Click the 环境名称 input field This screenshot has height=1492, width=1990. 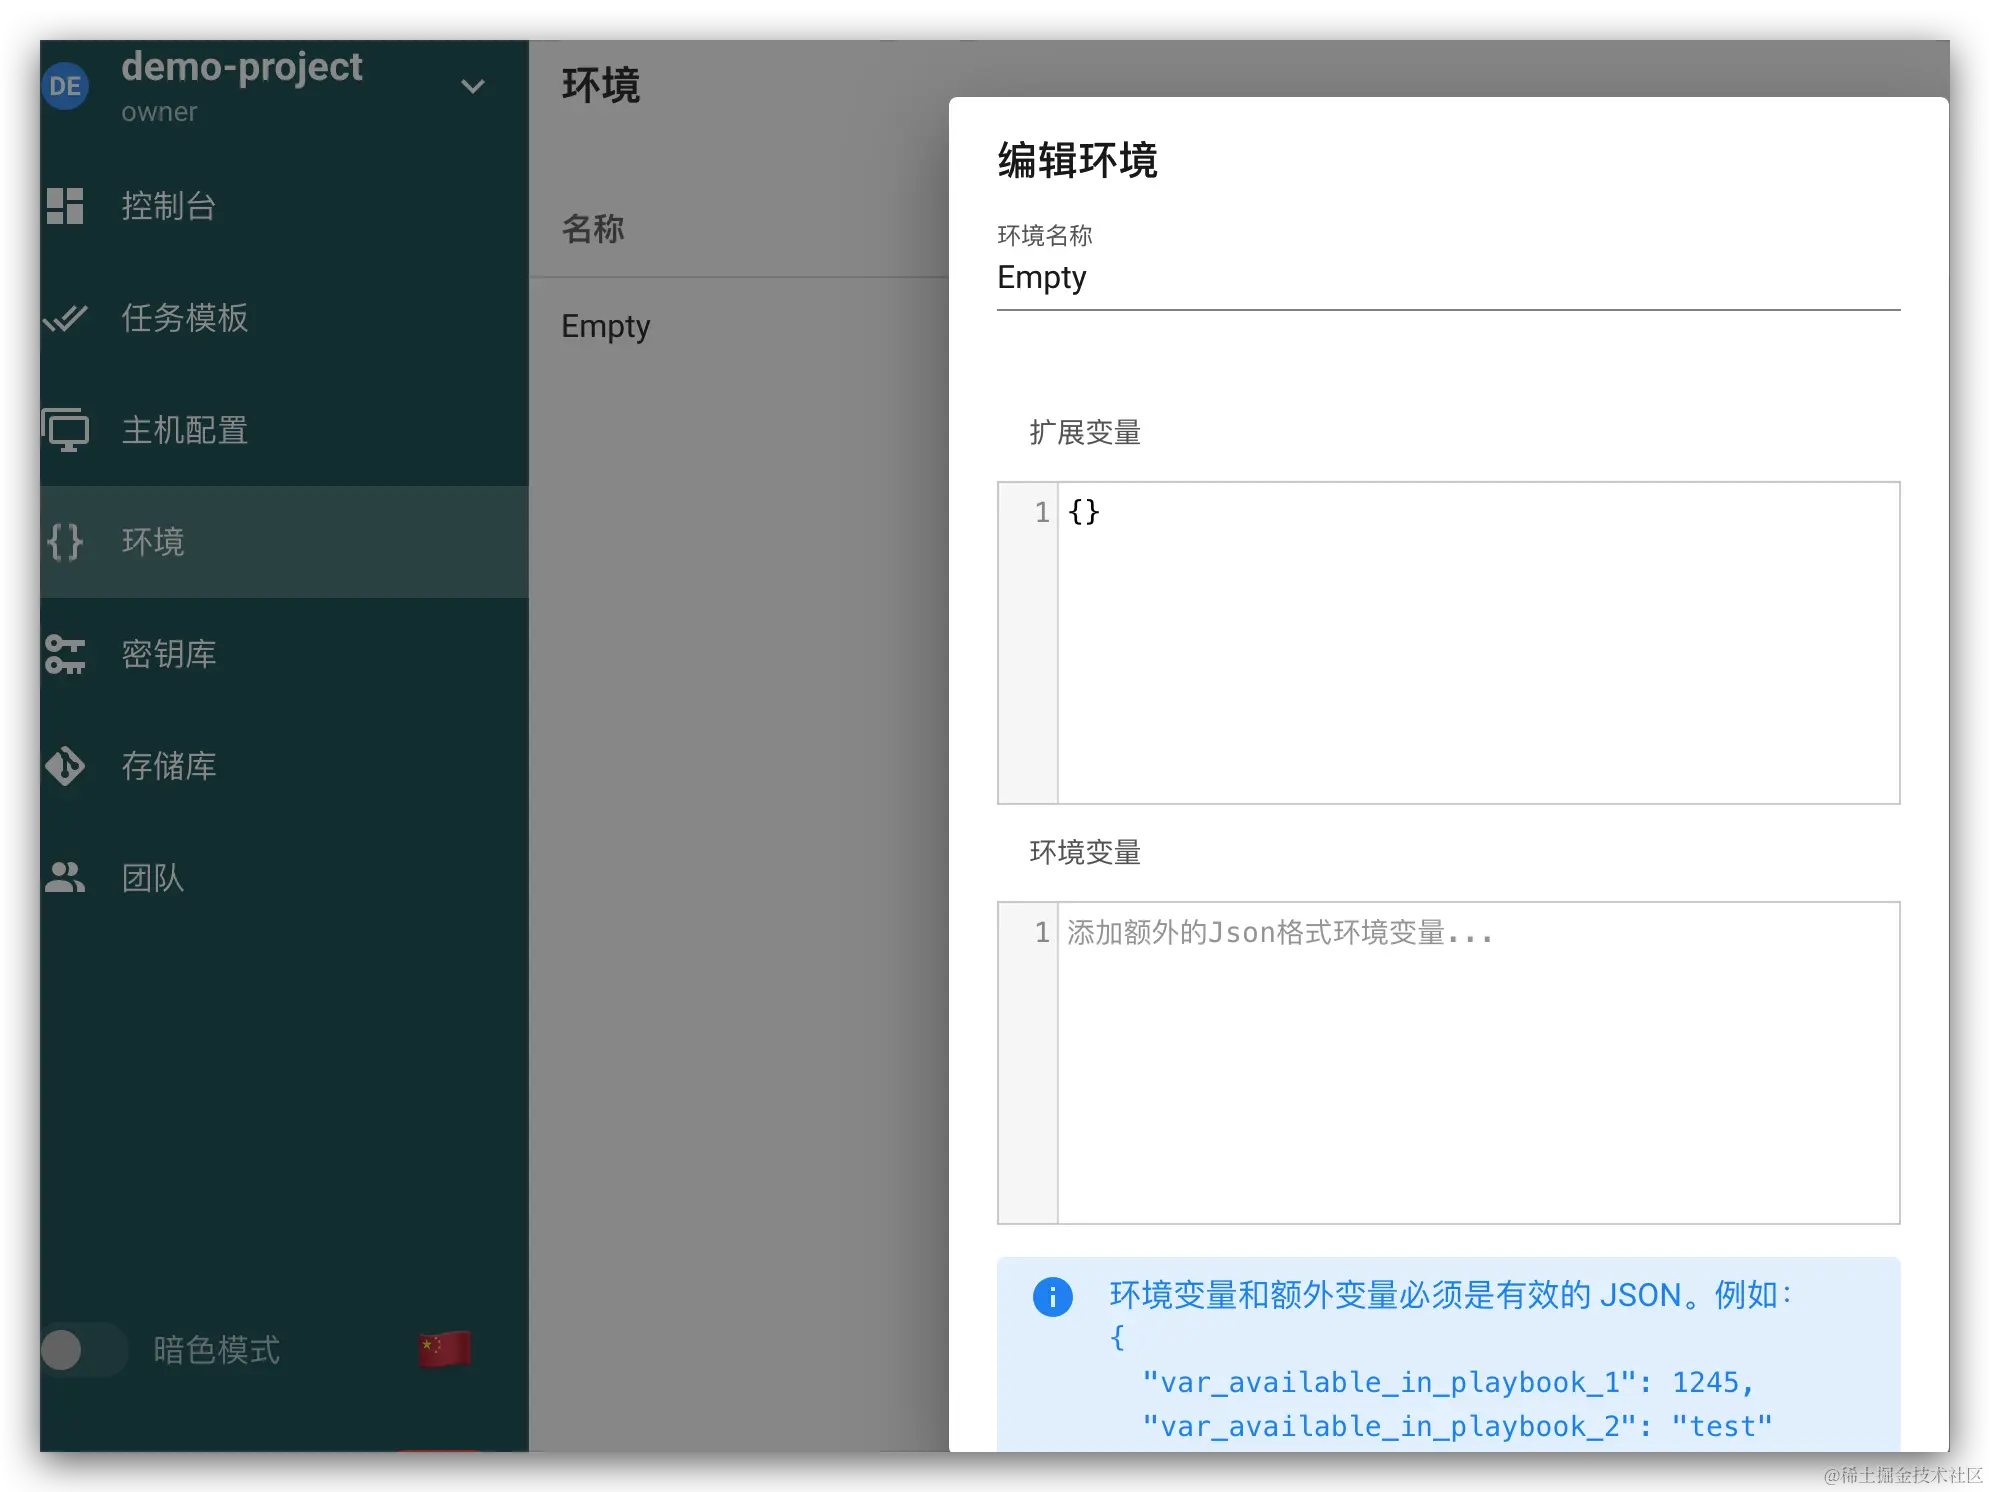pos(1447,278)
